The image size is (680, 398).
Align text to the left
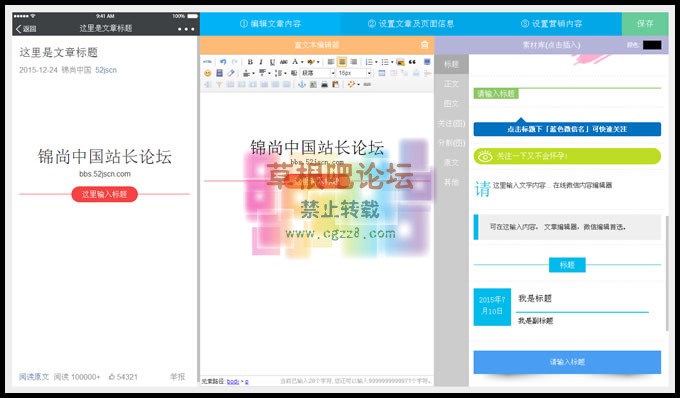tap(330, 62)
